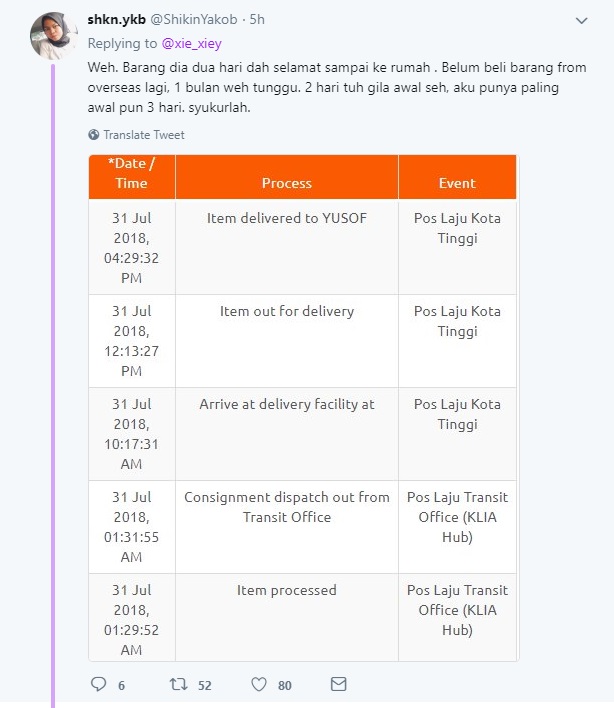Screen dimensions: 614x708
Task: Click the Event column header
Action: (457, 183)
